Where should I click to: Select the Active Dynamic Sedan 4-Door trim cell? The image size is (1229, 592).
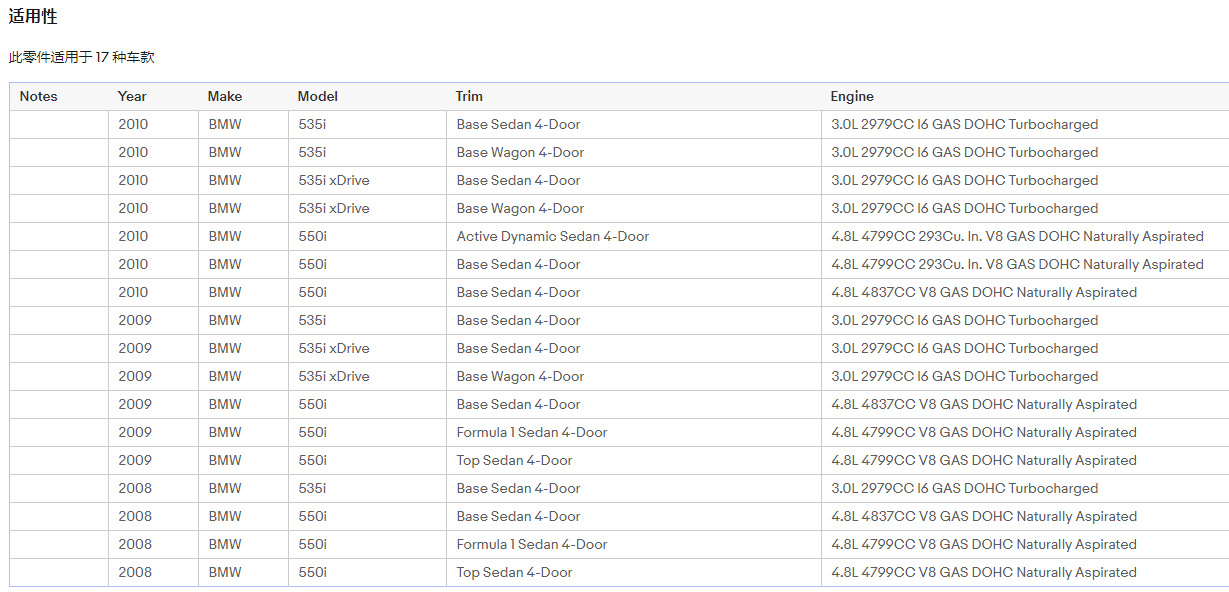(553, 237)
